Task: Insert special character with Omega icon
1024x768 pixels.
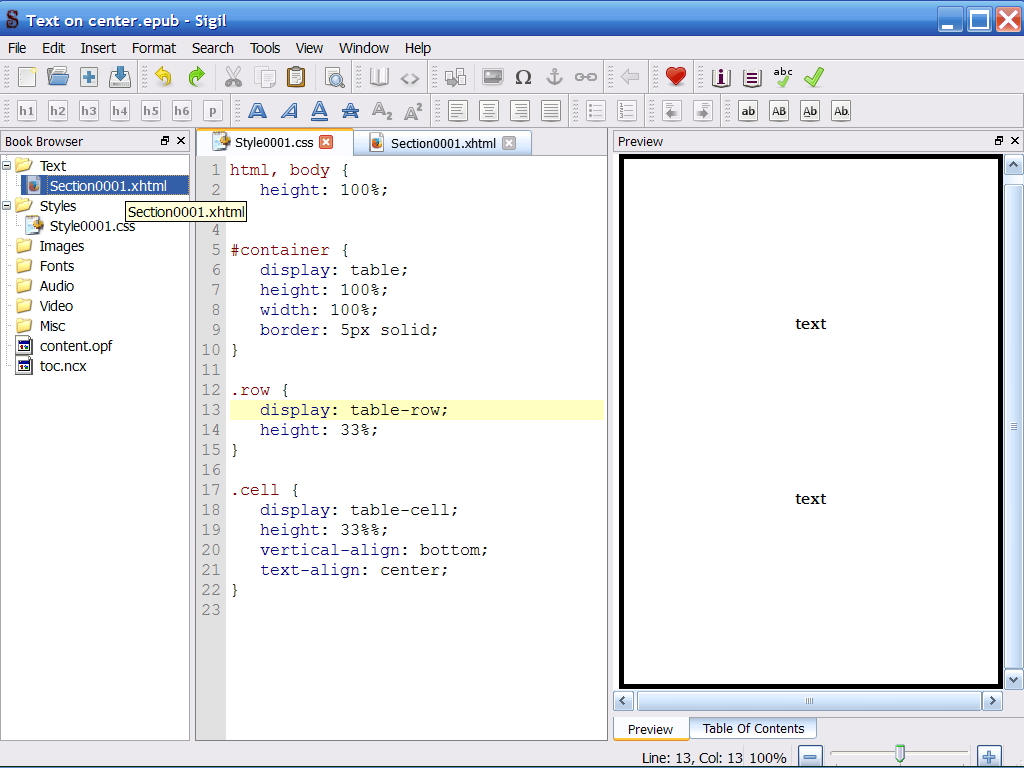Action: 523,77
